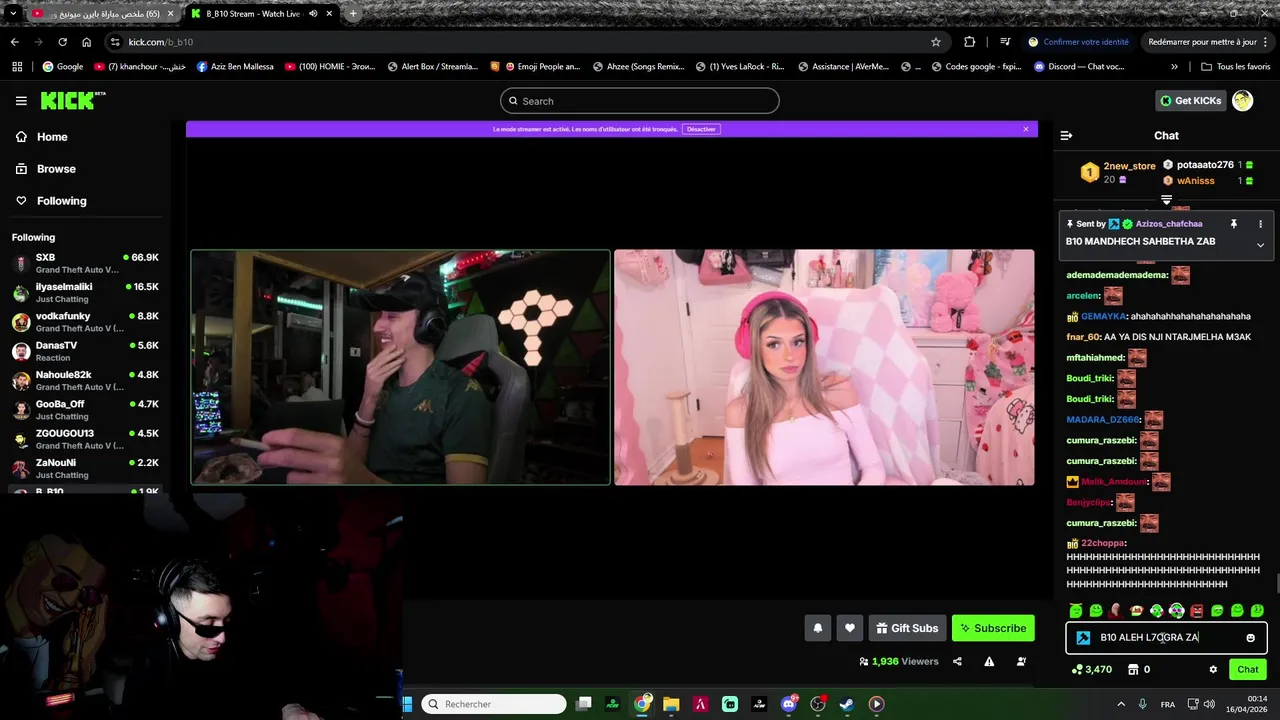Follow the channel with the heart button

coord(850,628)
